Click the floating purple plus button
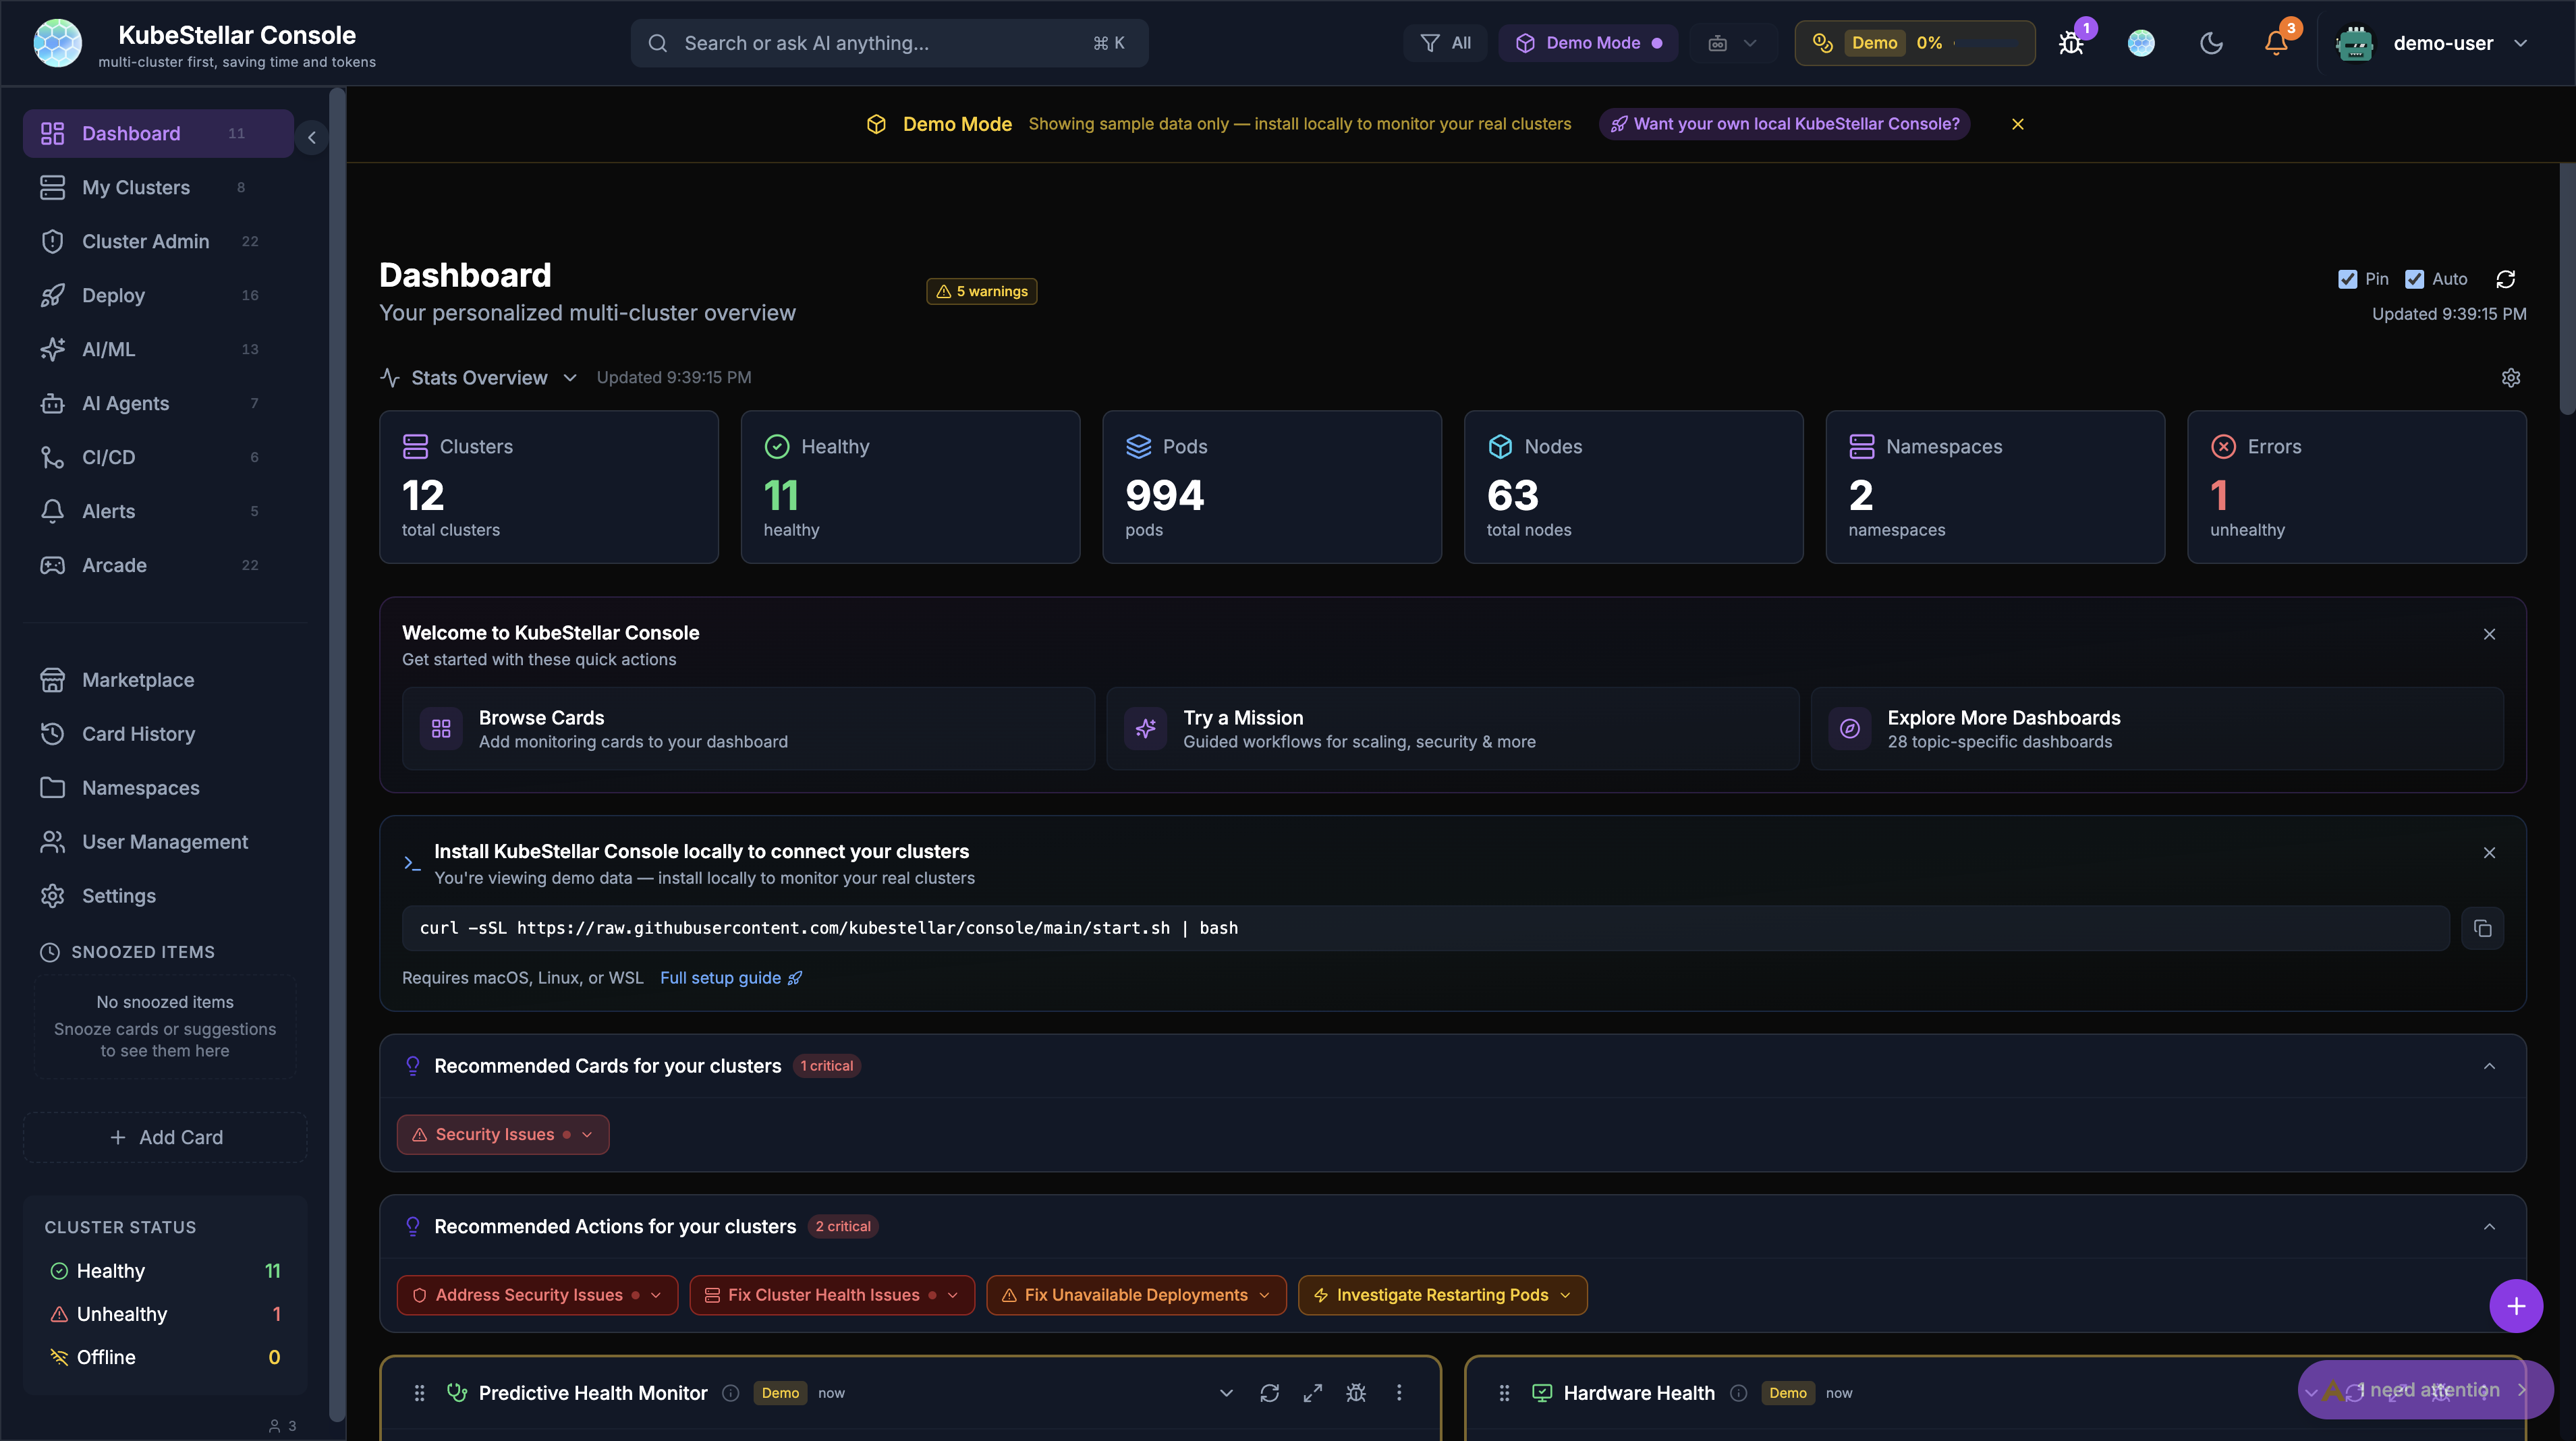Image resolution: width=2576 pixels, height=1441 pixels. [x=2516, y=1306]
